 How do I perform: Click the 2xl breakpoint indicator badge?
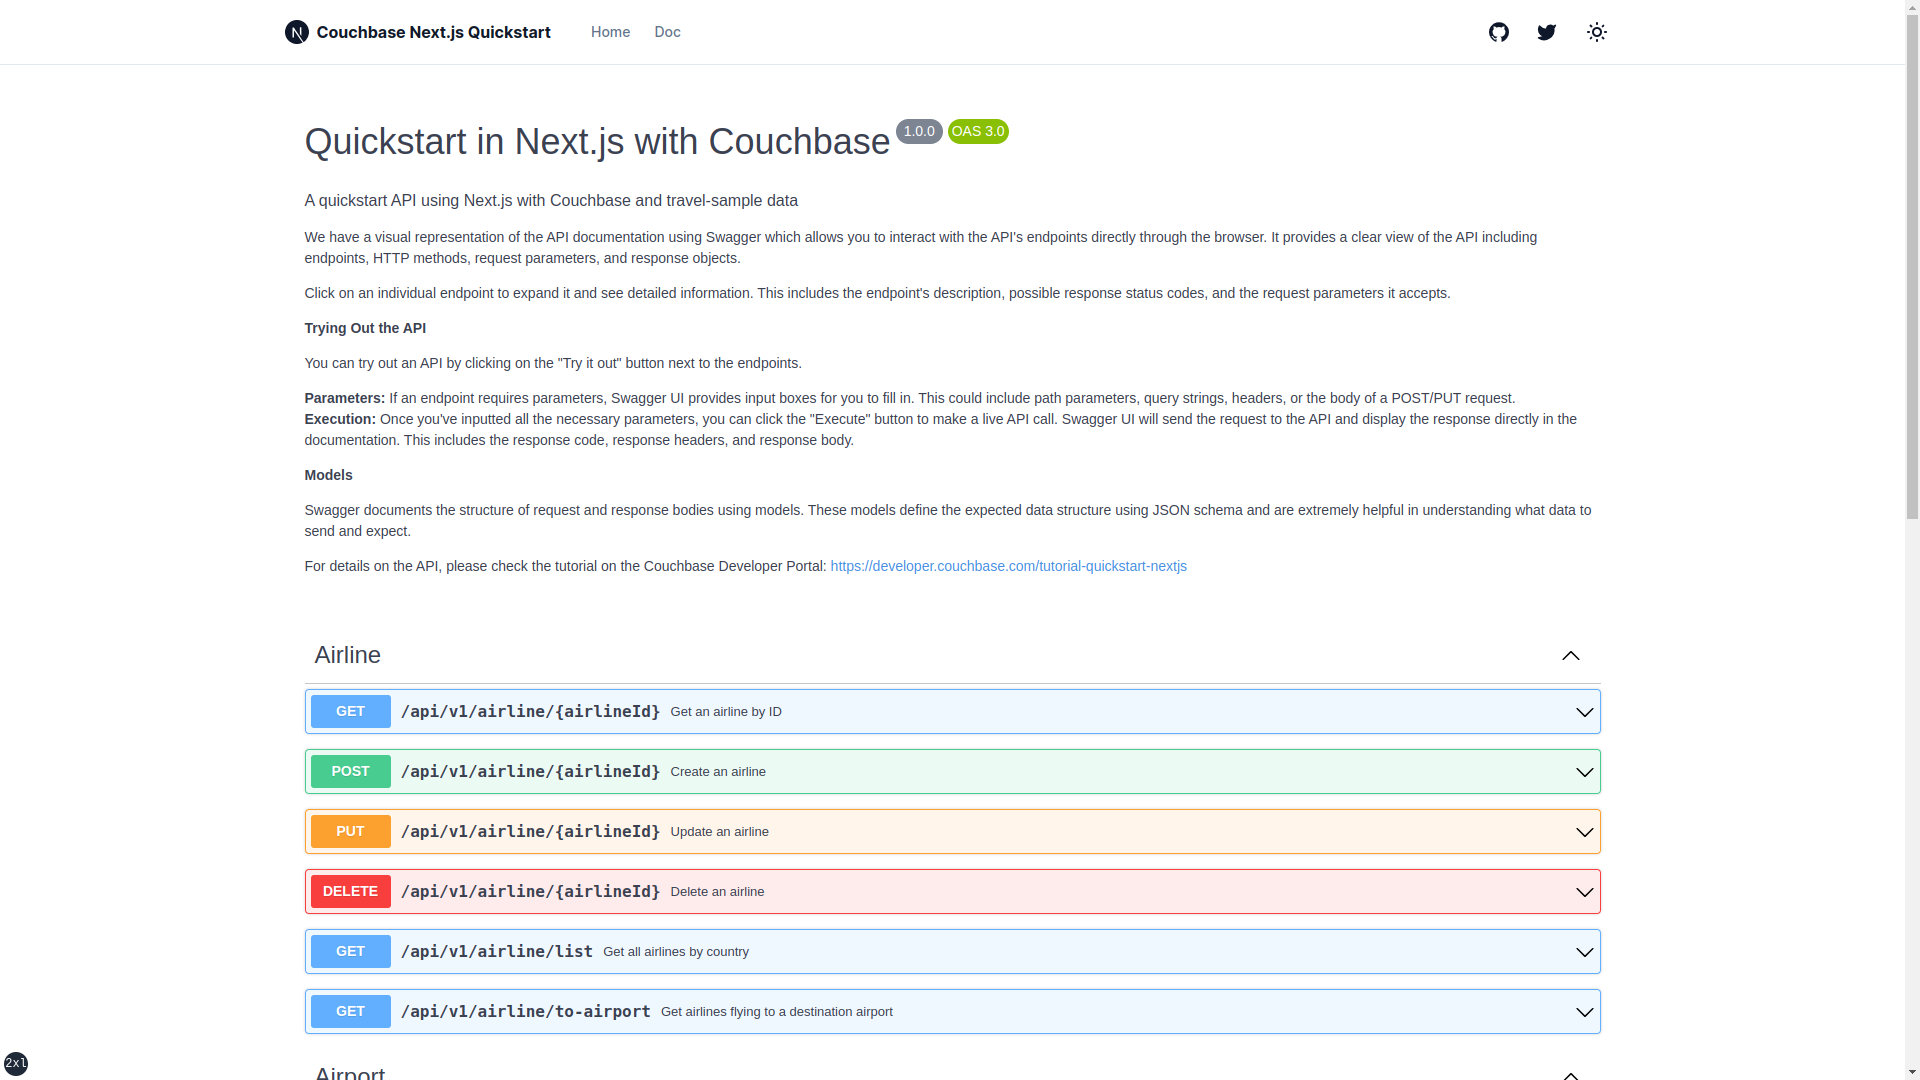tap(16, 1063)
